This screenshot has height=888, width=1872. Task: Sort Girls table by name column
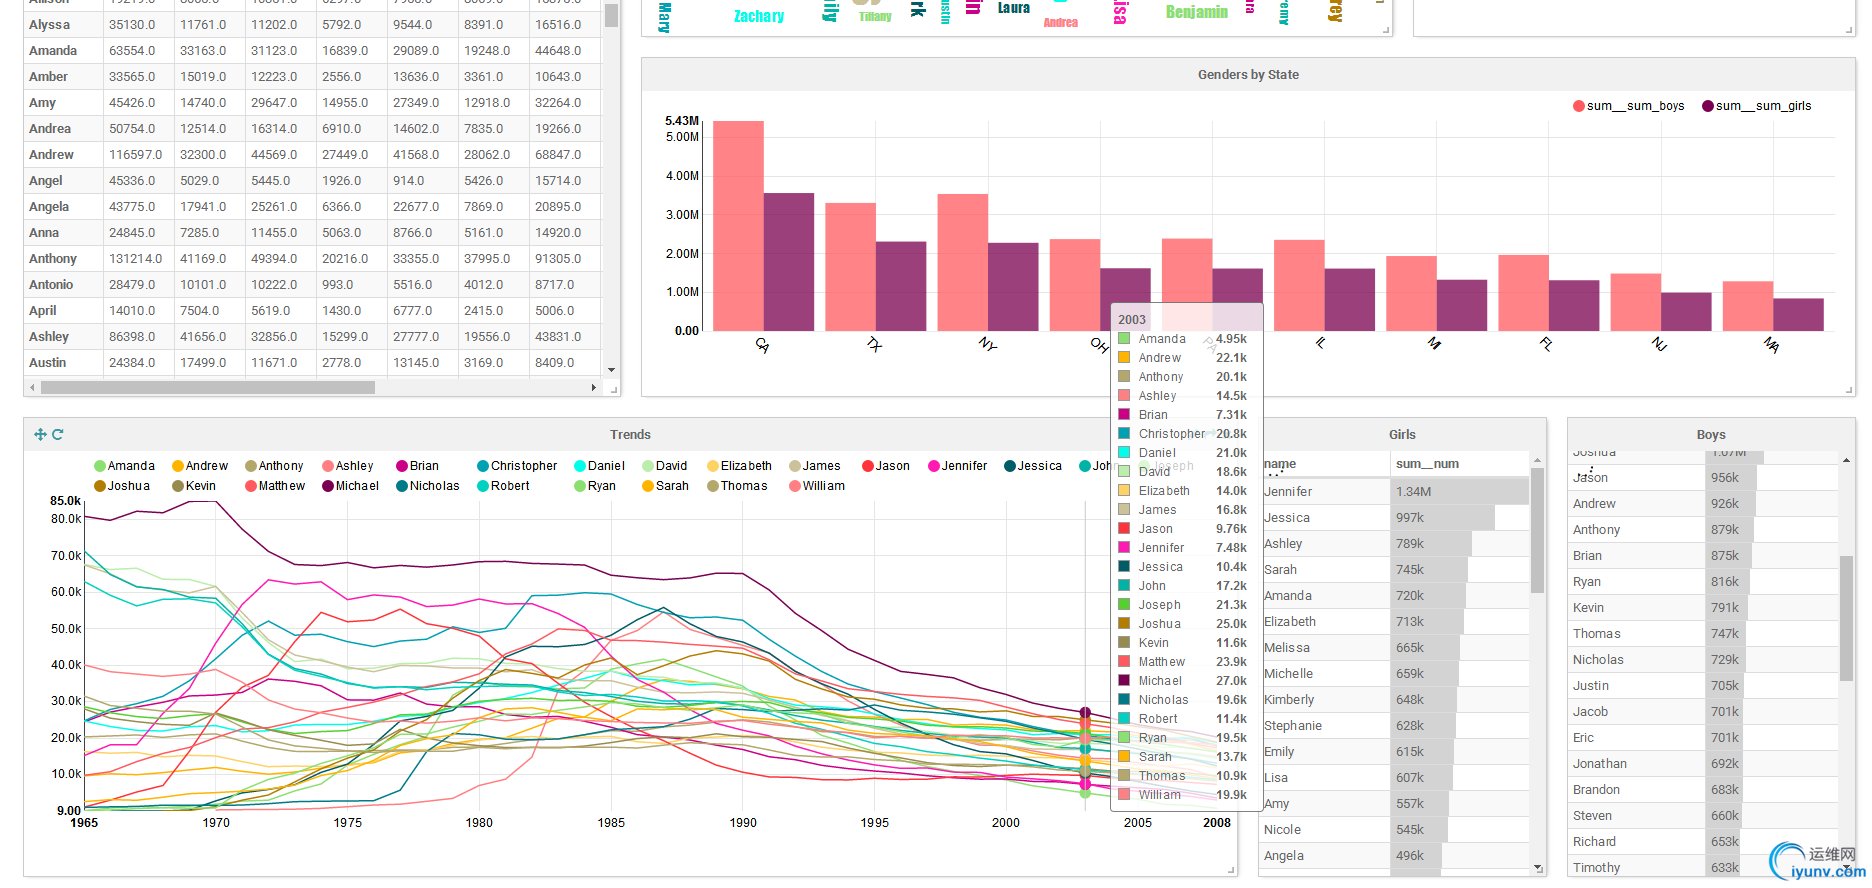click(x=1280, y=464)
